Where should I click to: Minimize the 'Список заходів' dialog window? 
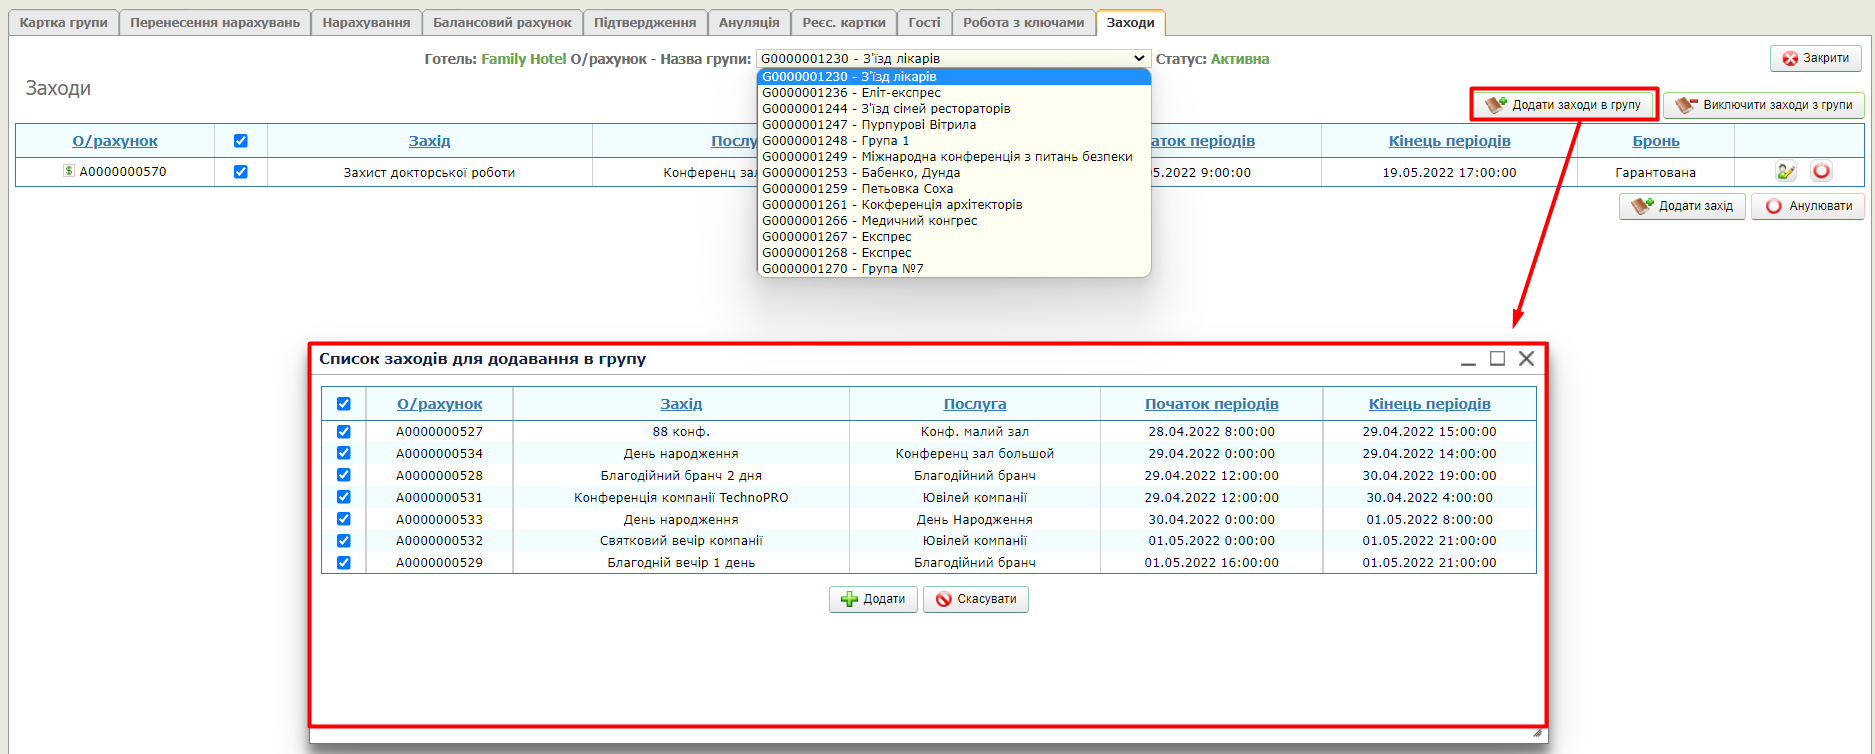coord(1468,359)
